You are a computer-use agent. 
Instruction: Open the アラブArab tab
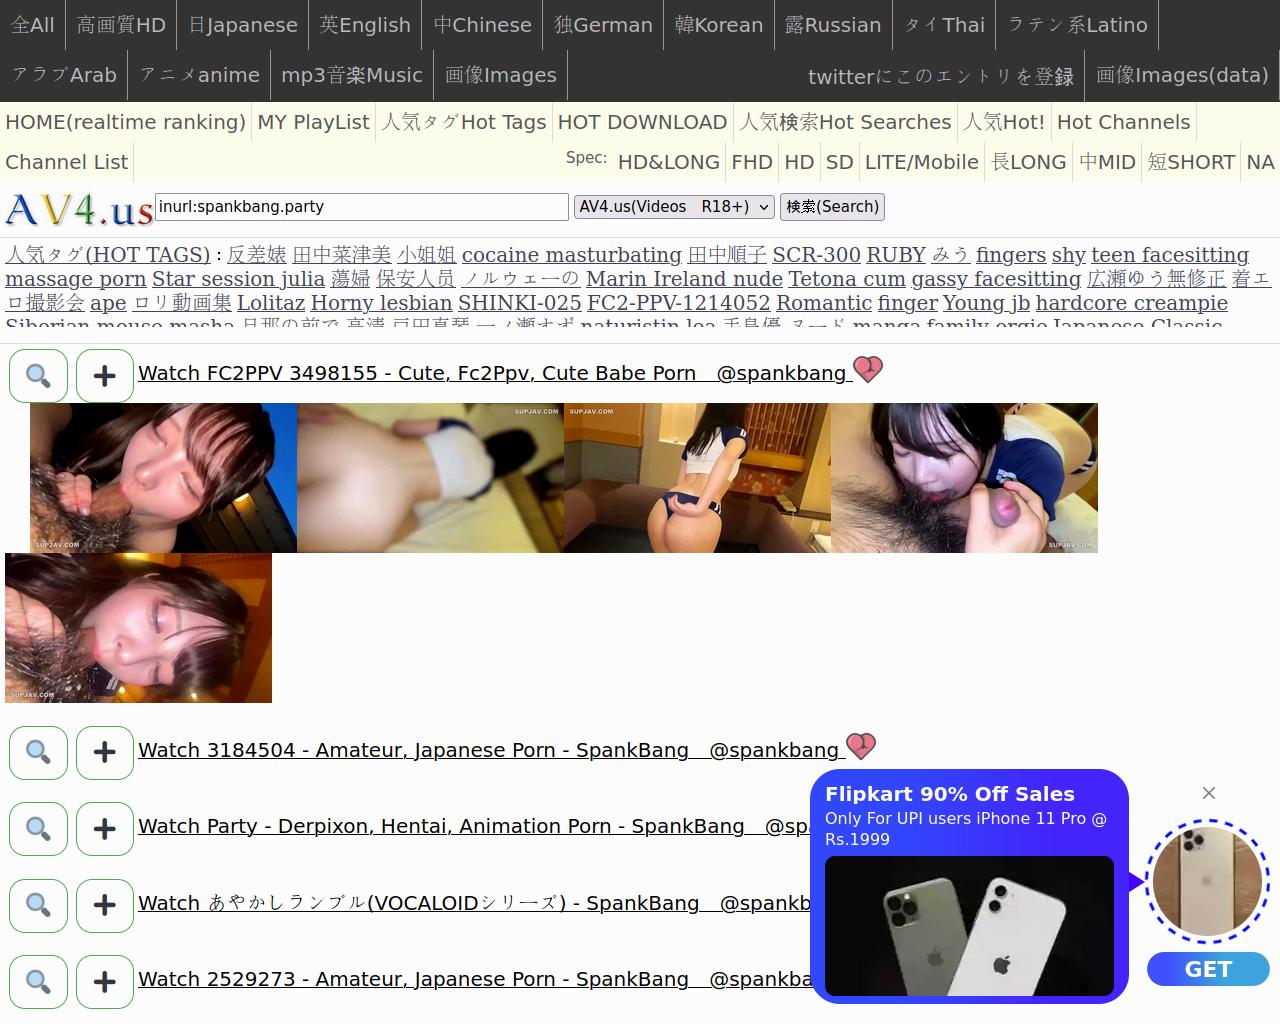[x=64, y=75]
